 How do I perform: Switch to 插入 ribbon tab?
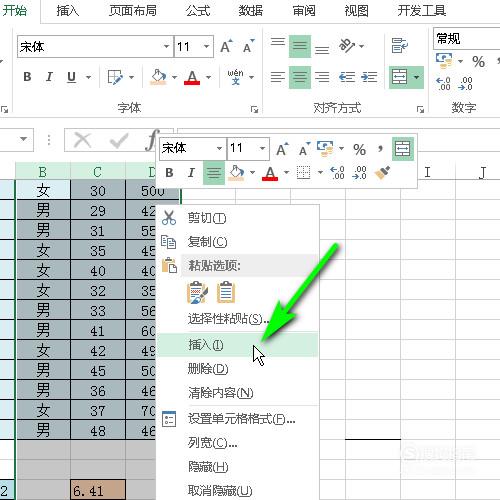tap(68, 11)
